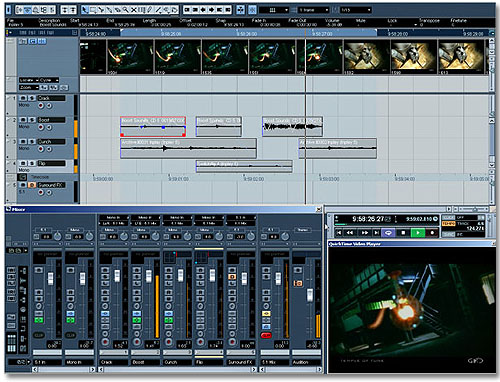500x382 pixels.
Task: Go to previous marker in transport
Action: 339,233
